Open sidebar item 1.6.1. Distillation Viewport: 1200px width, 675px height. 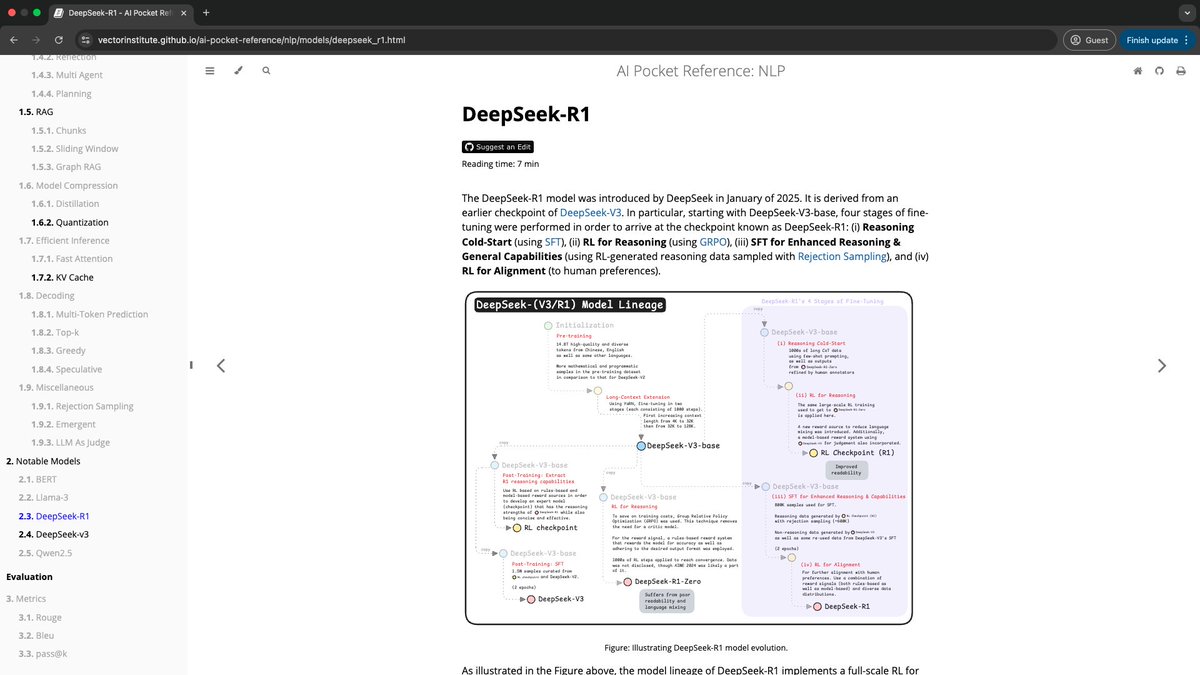(x=65, y=204)
